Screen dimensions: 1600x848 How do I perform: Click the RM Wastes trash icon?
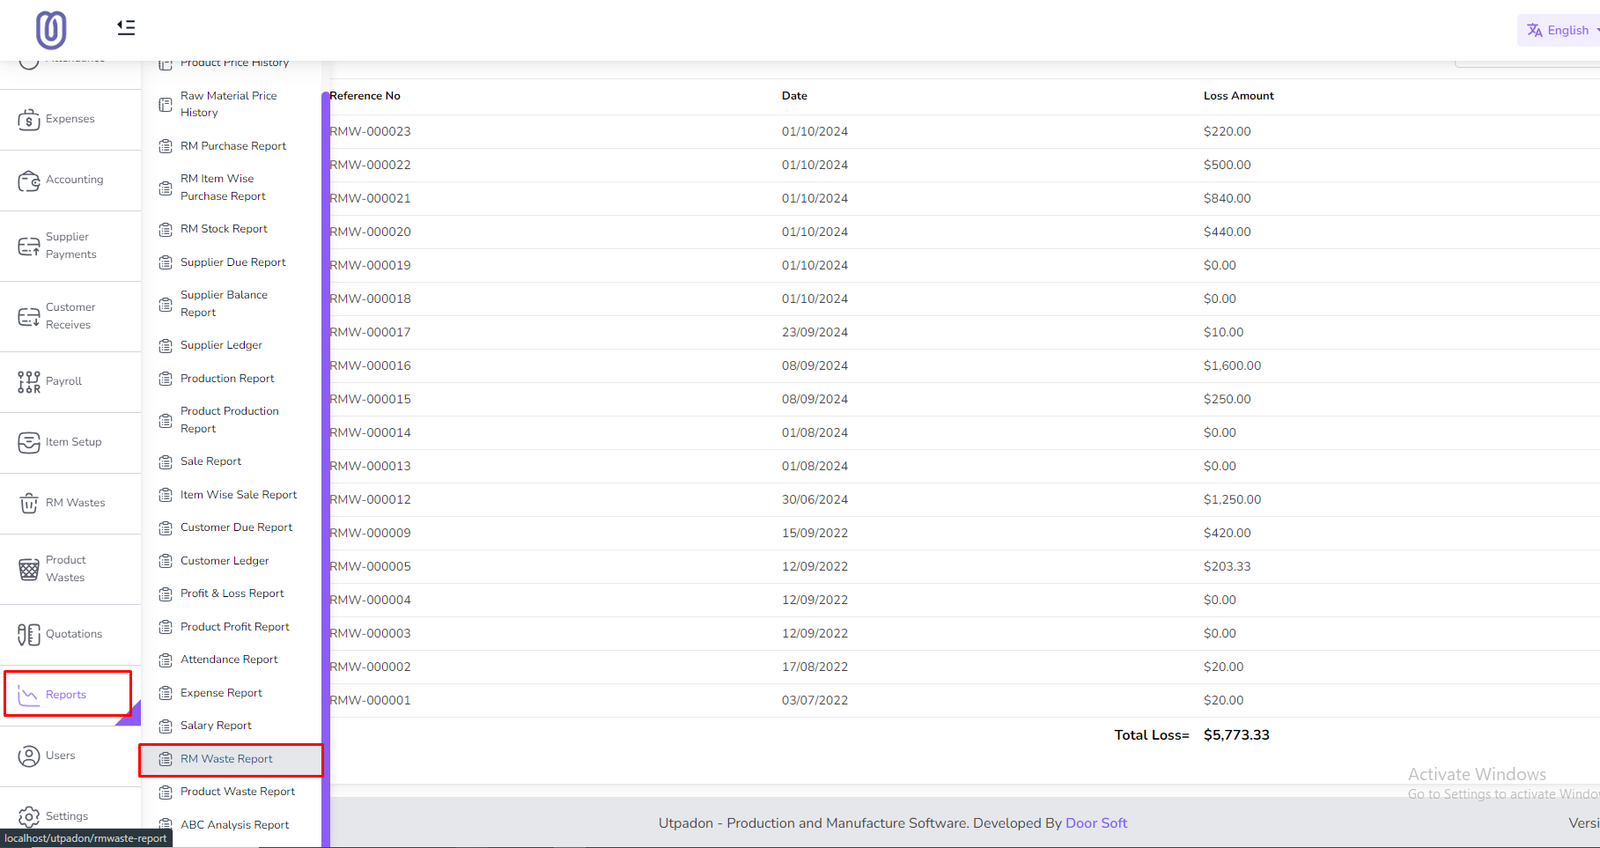pyautogui.click(x=29, y=503)
